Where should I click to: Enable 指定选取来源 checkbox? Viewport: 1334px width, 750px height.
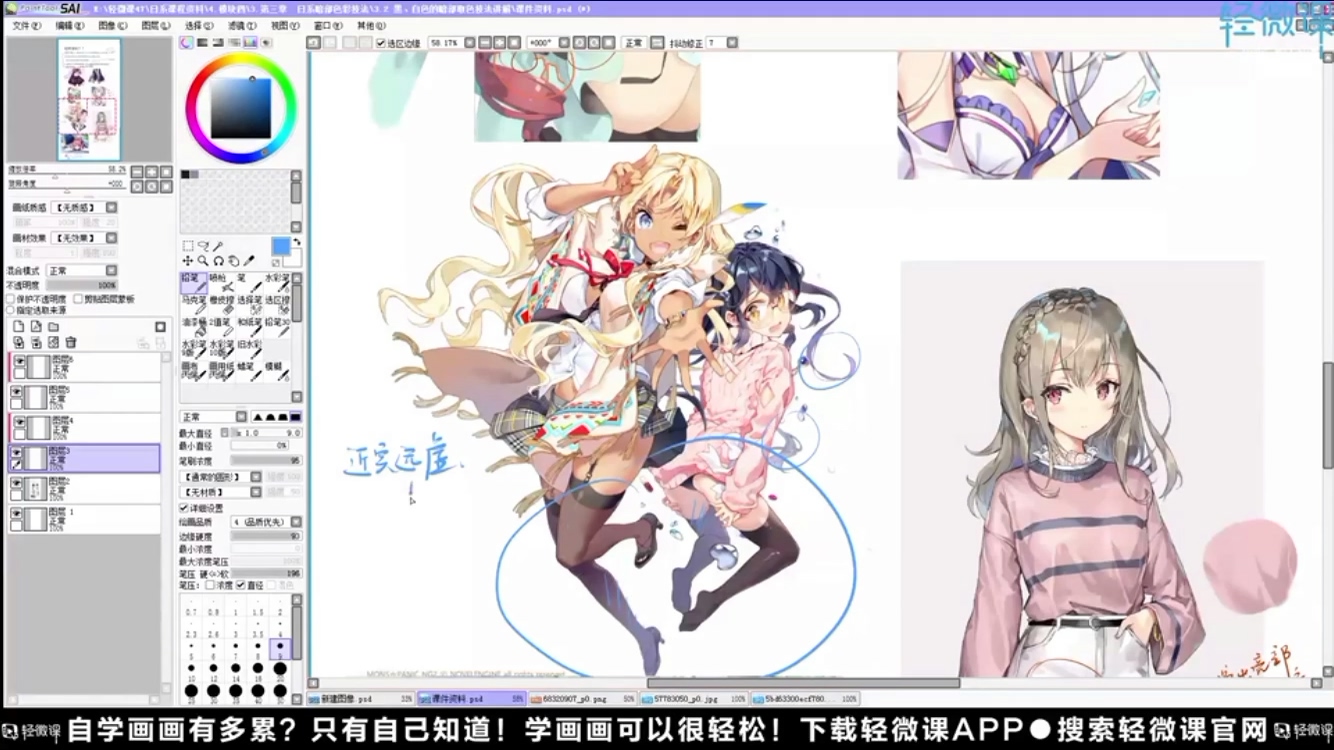[x=11, y=310]
